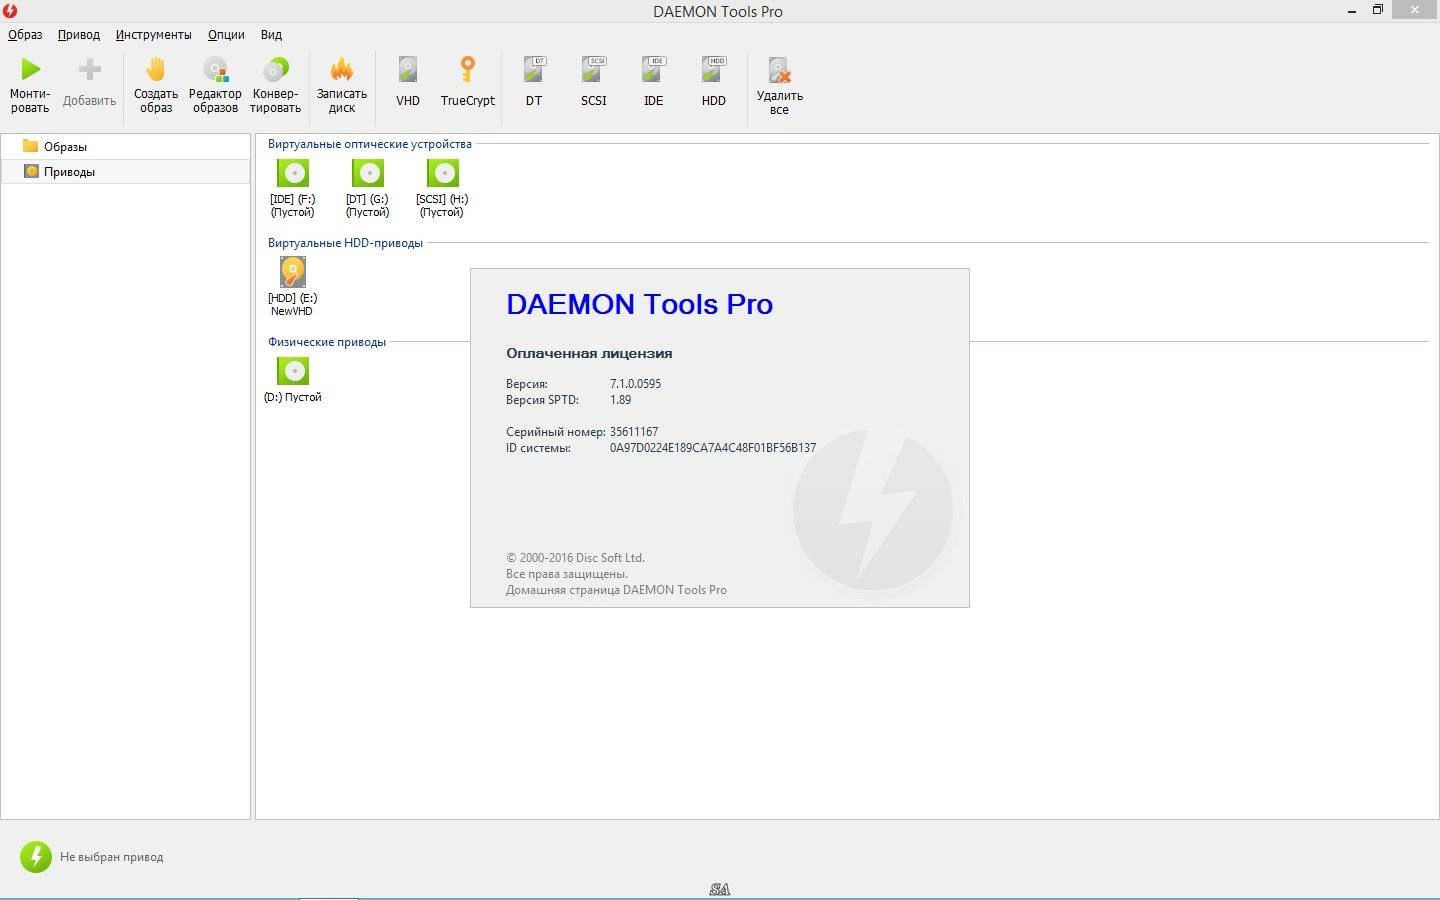Image resolution: width=1440 pixels, height=900 pixels.
Task: Select Образы in the left panel
Action: pyautogui.click(x=125, y=146)
